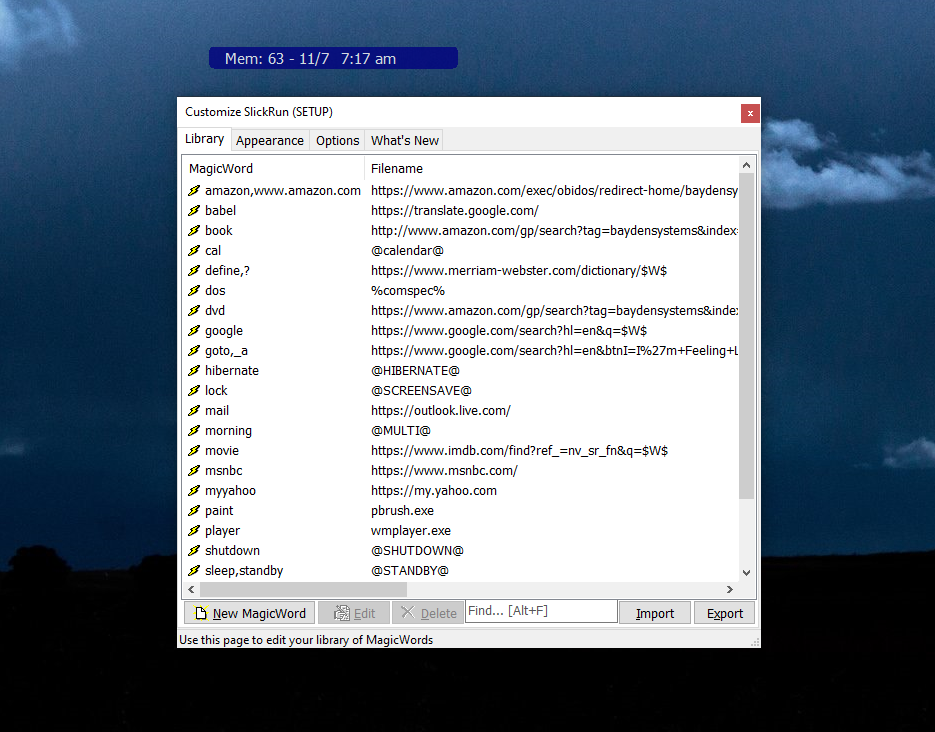This screenshot has width=935, height=732.
Task: Click the lightning icon for movie
Action: 194,450
